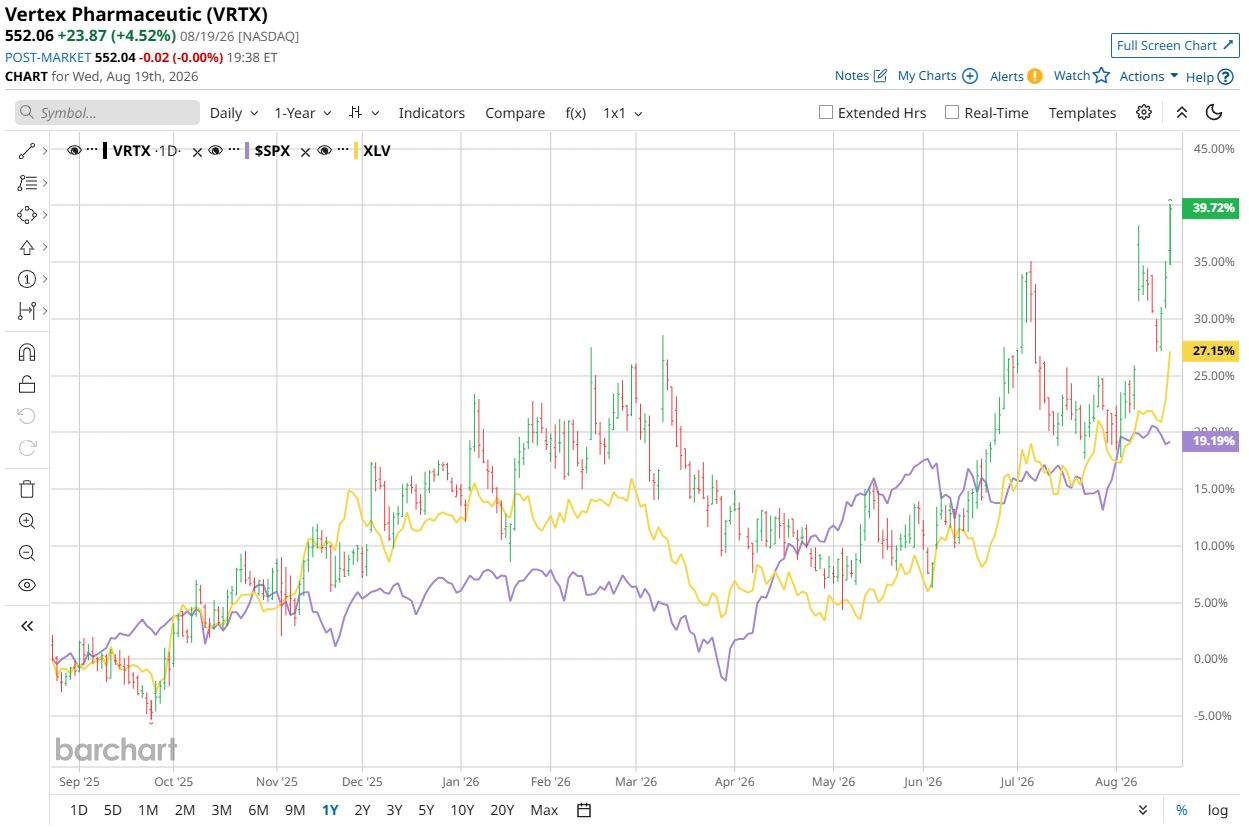
Task: Collapse the left drawing toolbar
Action: coord(27,626)
